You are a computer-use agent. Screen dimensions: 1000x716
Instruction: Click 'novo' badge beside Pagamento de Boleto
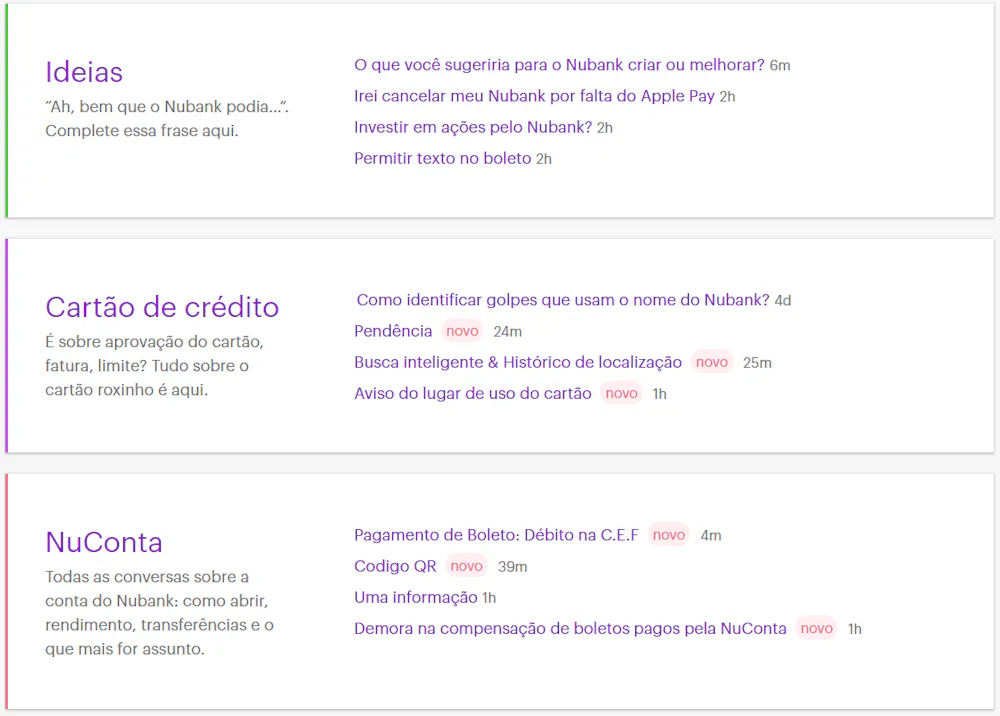(668, 535)
